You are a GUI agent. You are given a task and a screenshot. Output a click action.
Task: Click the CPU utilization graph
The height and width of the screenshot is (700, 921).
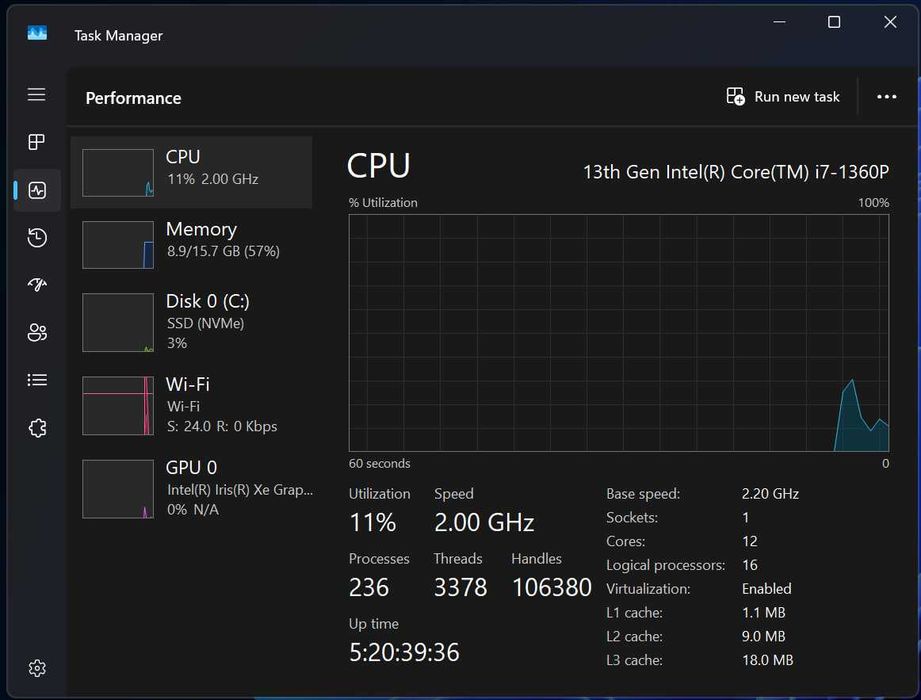619,333
